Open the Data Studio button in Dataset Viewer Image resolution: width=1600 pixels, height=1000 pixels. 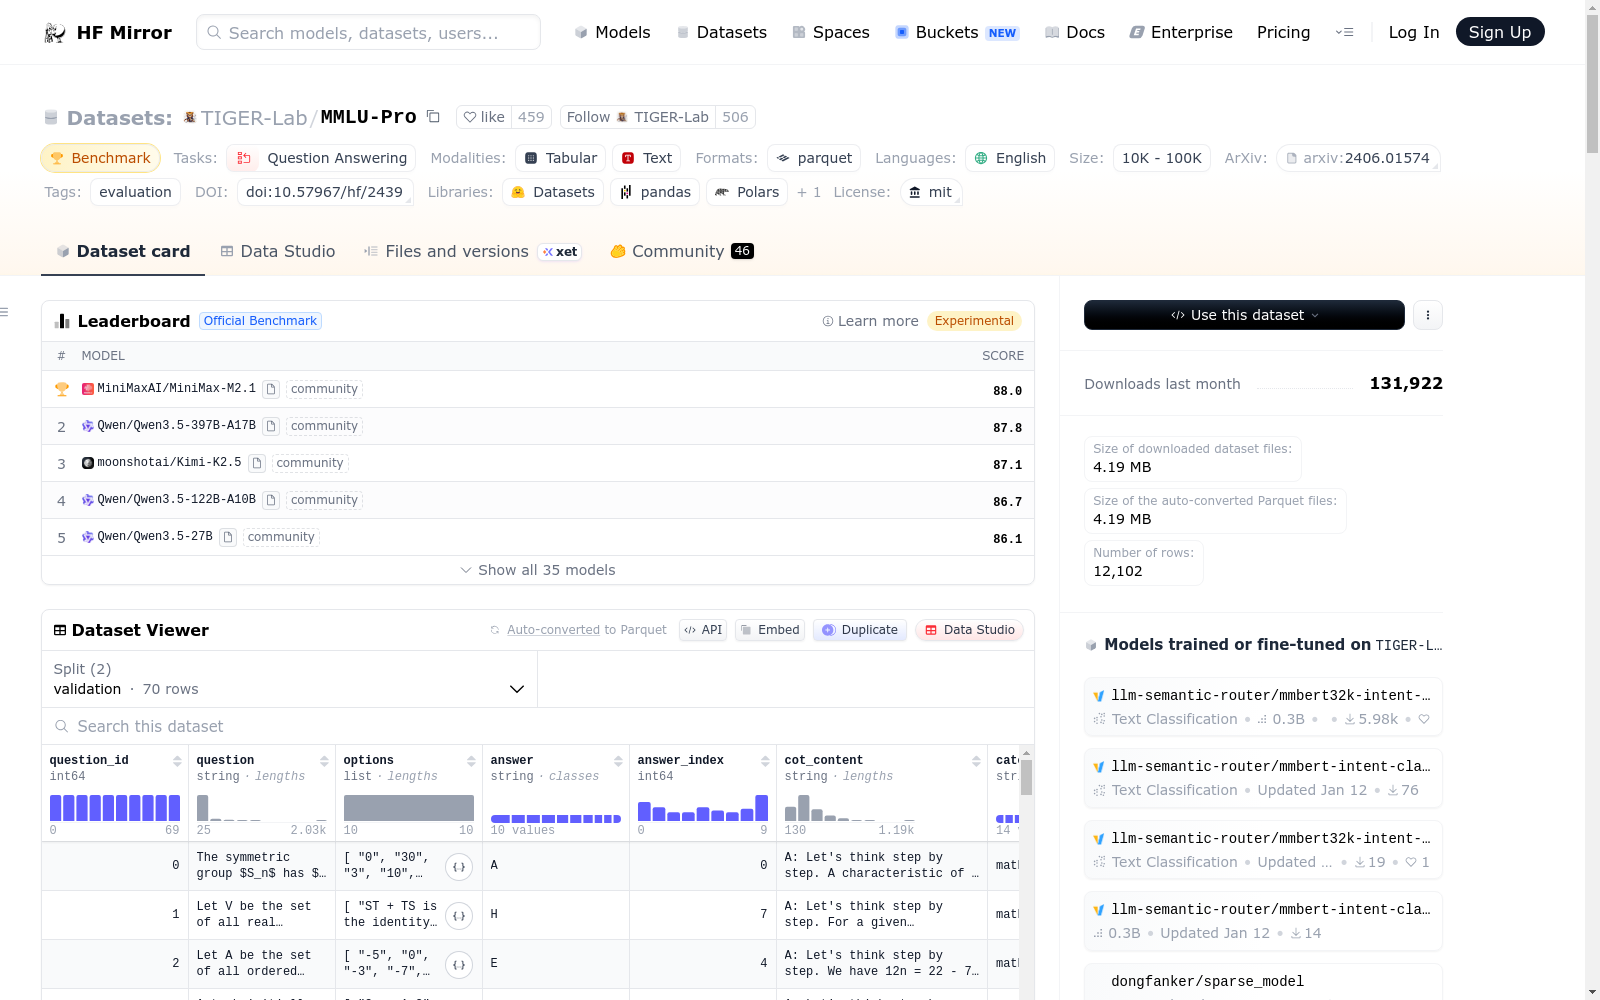point(969,630)
